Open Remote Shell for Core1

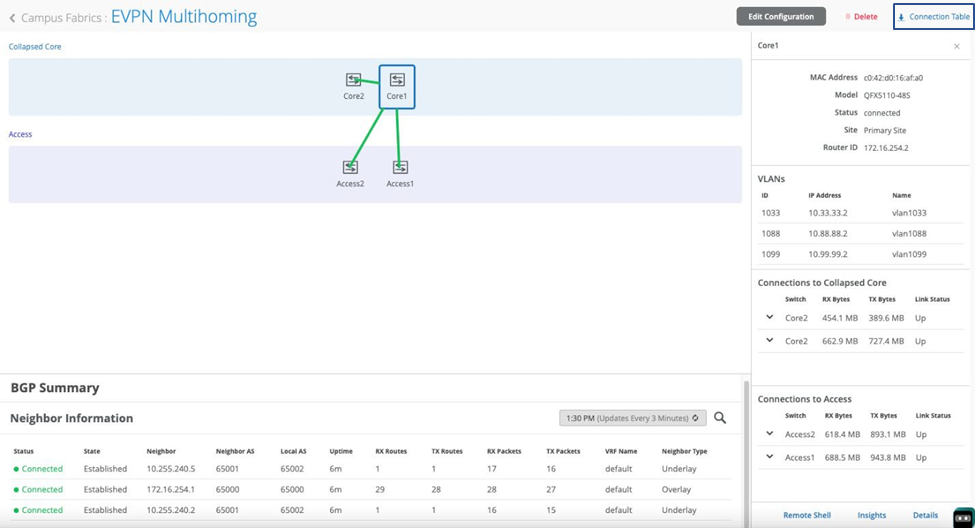coord(806,515)
